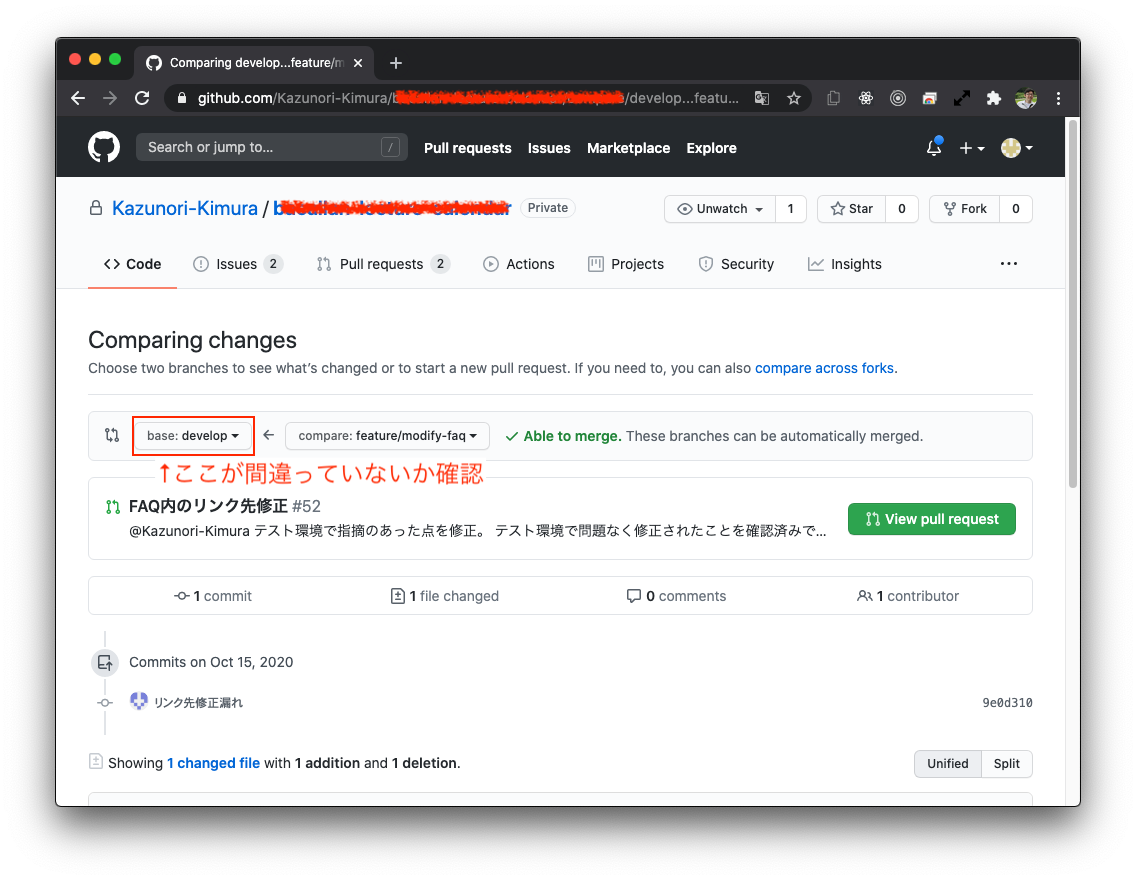Image resolution: width=1136 pixels, height=880 pixels.
Task: Open Marketplace in the top navigation
Action: [628, 148]
